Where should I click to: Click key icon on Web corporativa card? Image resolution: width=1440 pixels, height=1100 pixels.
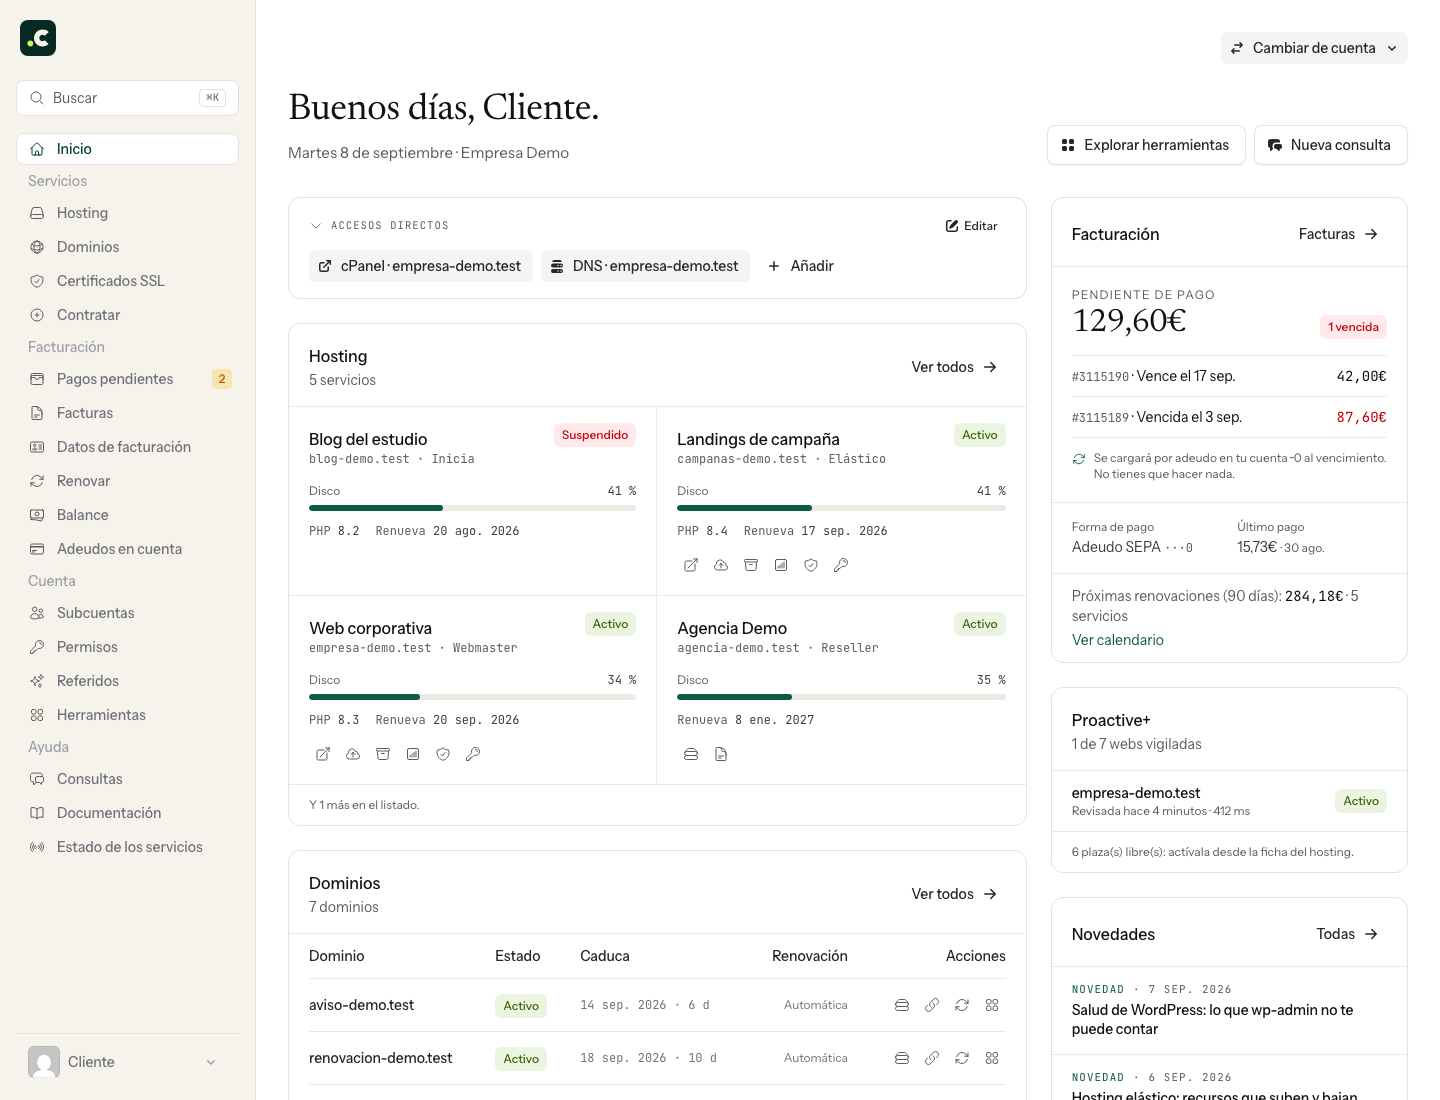point(473,754)
